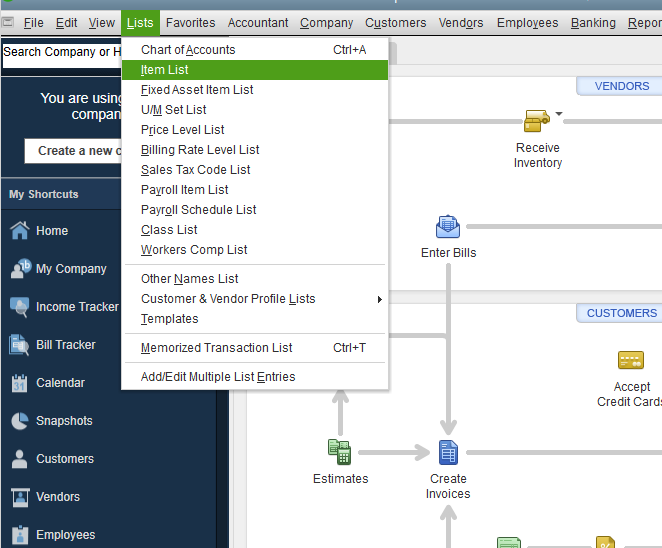Open the Income Tracker shortcut icon
The height and width of the screenshot is (548, 662).
20,307
